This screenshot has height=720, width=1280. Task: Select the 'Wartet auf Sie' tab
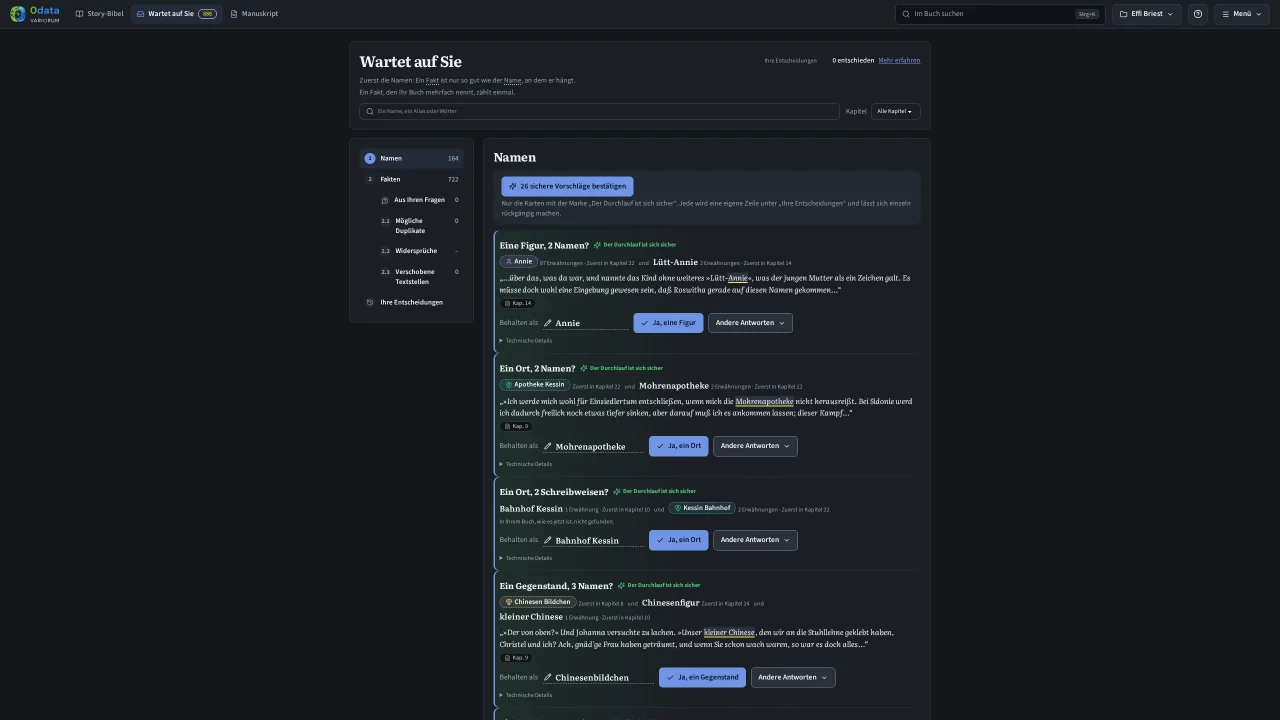click(x=177, y=14)
